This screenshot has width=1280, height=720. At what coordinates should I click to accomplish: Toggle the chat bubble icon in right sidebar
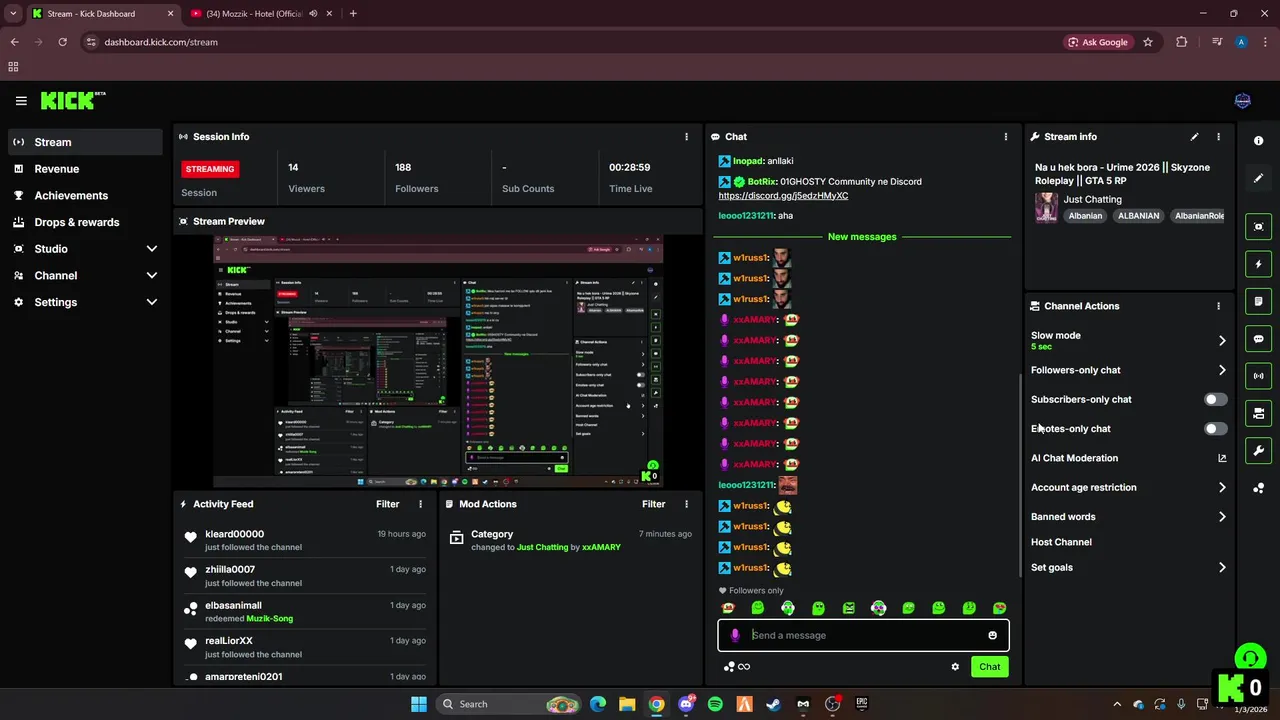coord(1258,339)
